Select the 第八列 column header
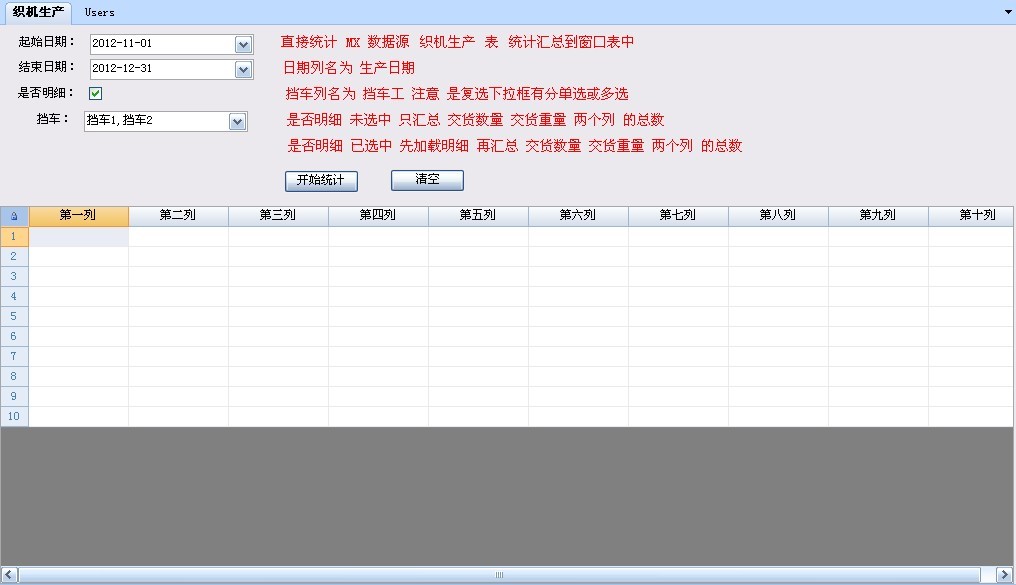The image size is (1016, 585). pyautogui.click(x=778, y=216)
